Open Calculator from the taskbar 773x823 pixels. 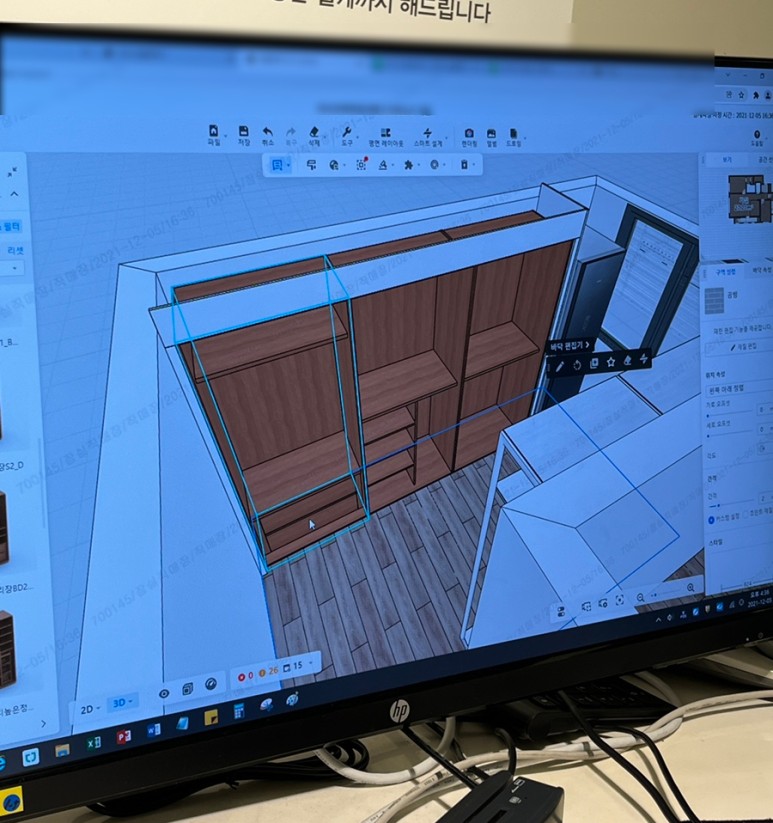(239, 711)
